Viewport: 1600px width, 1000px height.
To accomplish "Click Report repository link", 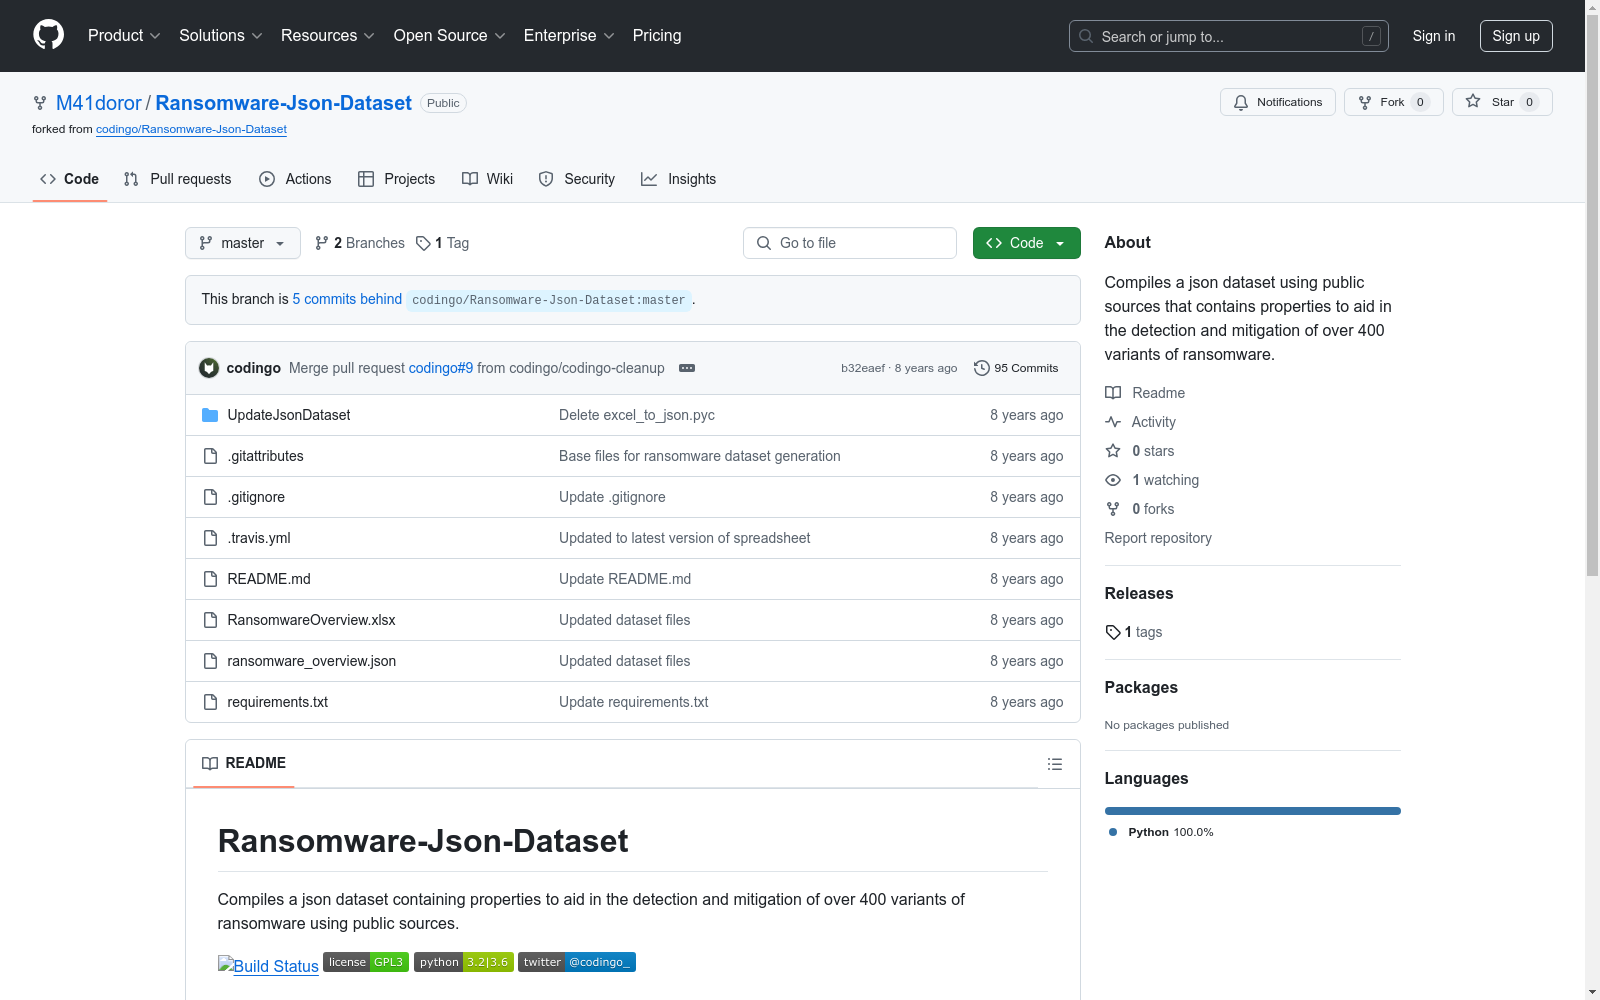I will pos(1158,538).
